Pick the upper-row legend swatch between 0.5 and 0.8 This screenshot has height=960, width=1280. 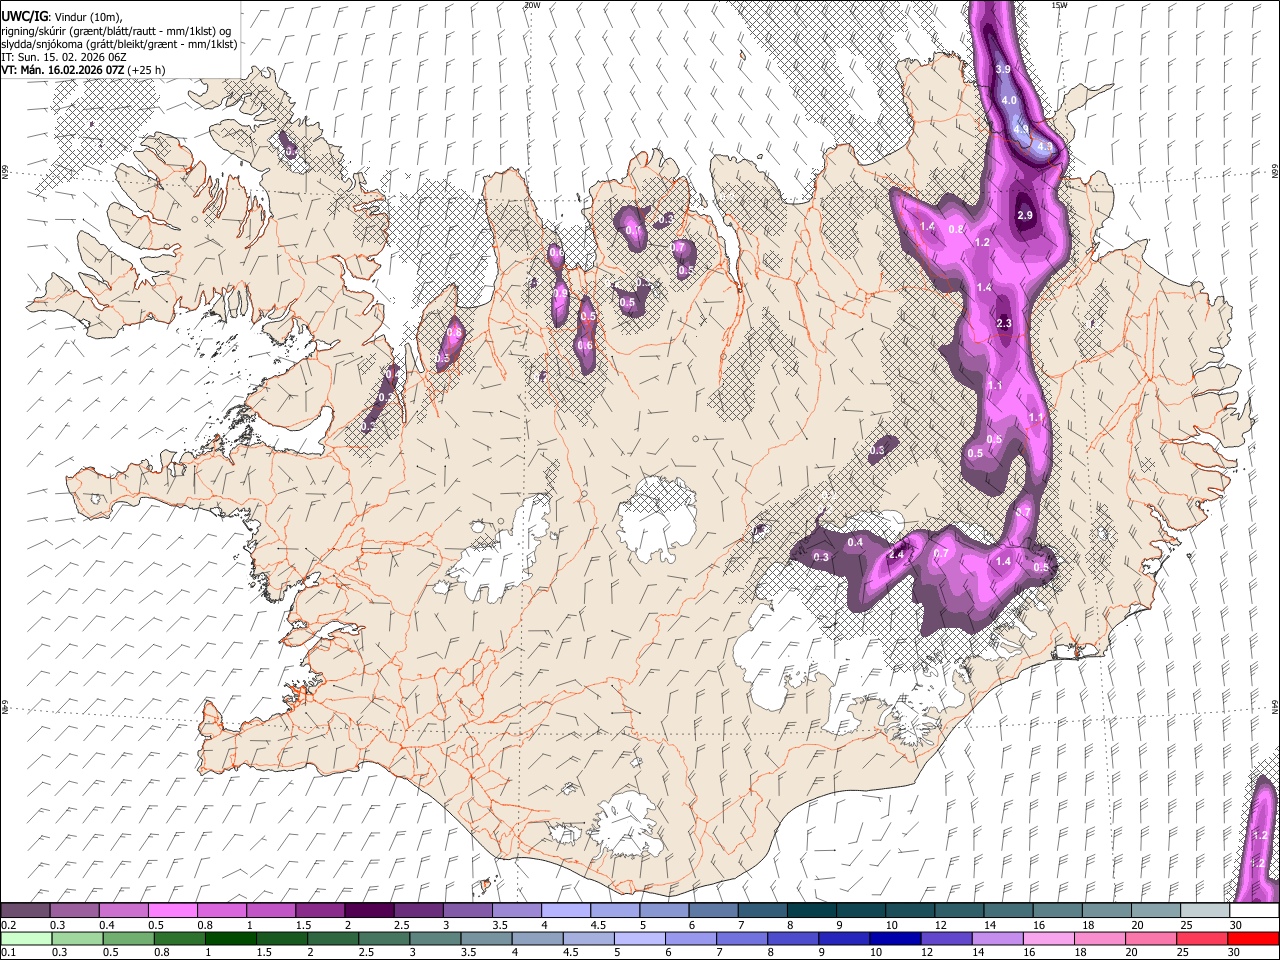click(172, 910)
